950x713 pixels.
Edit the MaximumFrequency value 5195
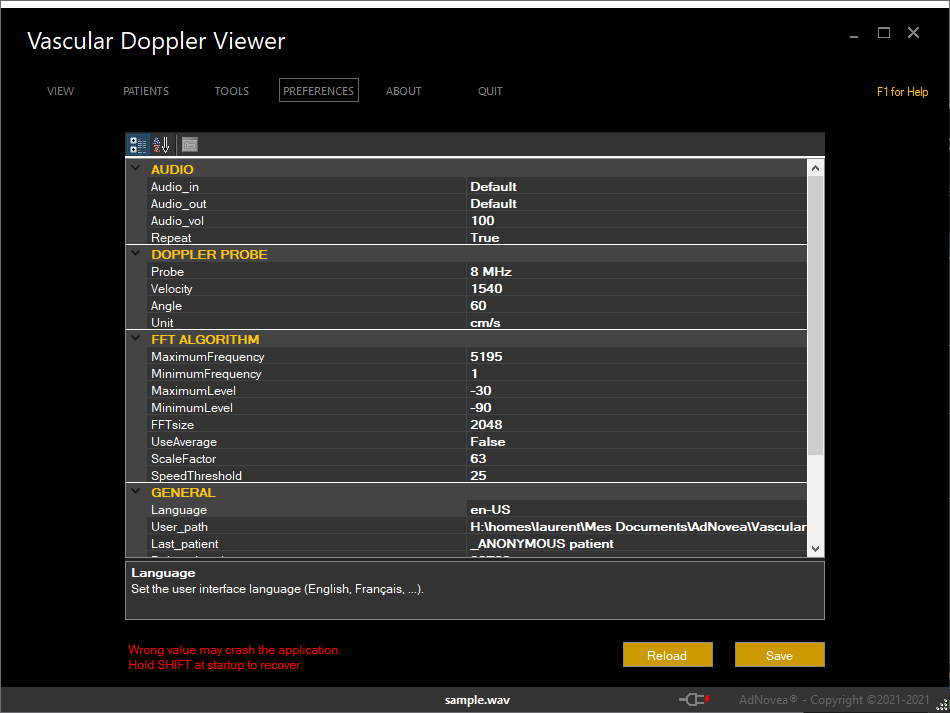[x=637, y=356]
